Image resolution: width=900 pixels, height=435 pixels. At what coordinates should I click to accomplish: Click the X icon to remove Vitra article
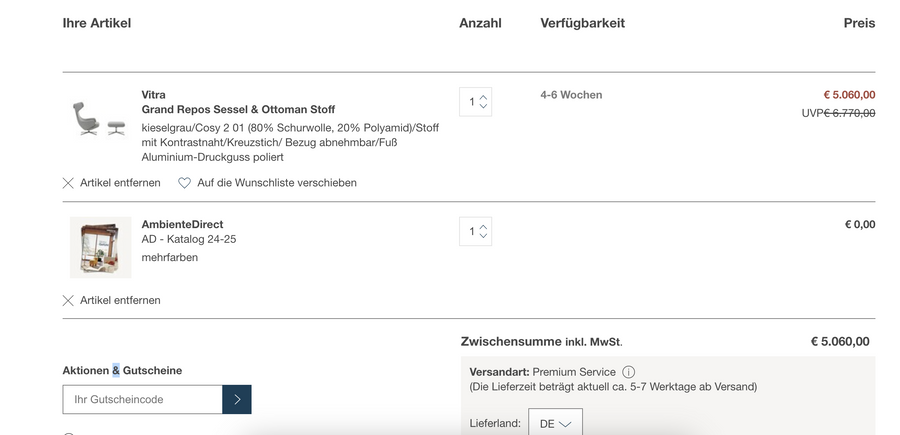(68, 183)
